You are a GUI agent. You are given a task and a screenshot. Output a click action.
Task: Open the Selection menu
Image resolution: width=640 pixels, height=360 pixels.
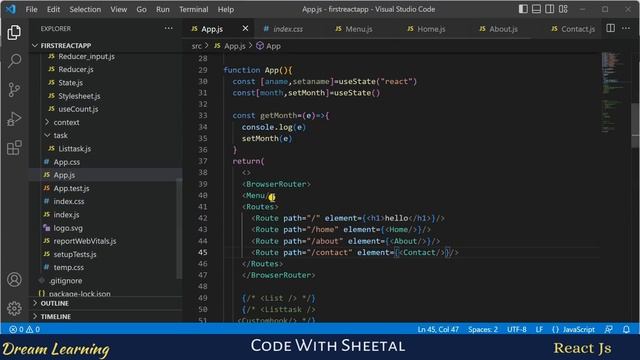[x=85, y=9]
